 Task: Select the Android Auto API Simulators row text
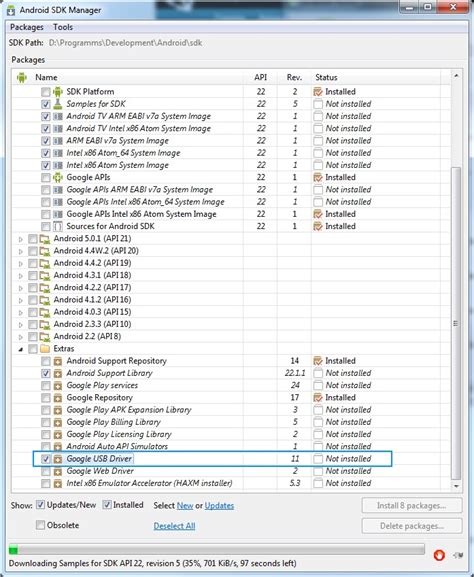117,447
